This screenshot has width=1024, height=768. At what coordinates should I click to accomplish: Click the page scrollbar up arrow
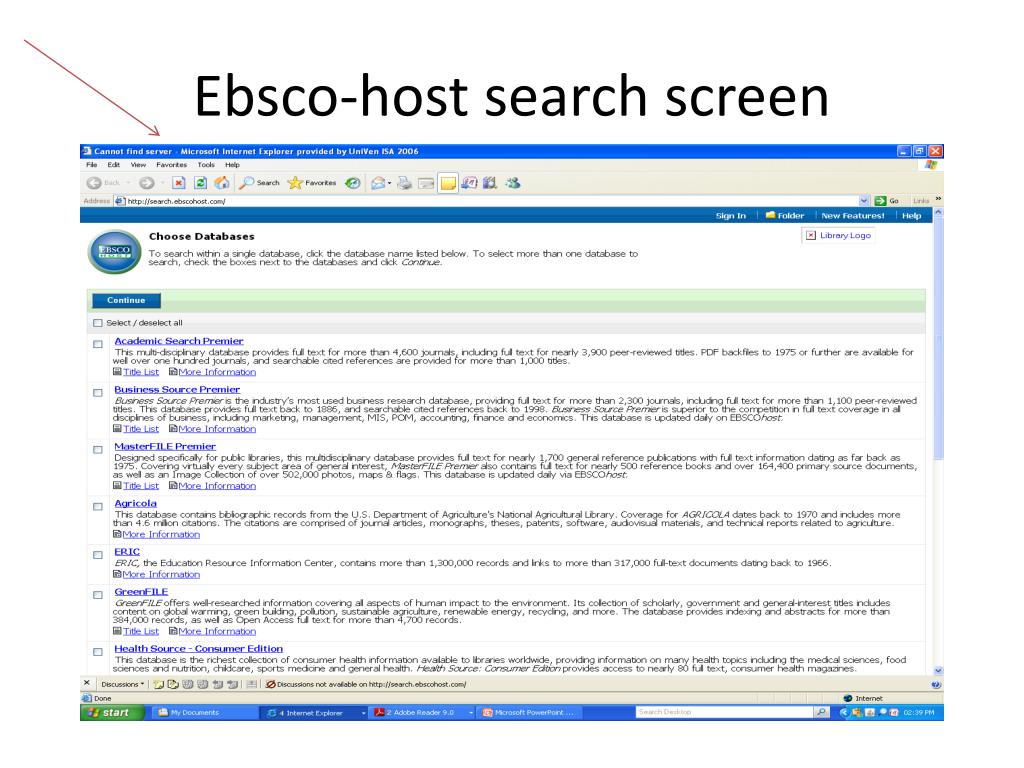tap(938, 213)
